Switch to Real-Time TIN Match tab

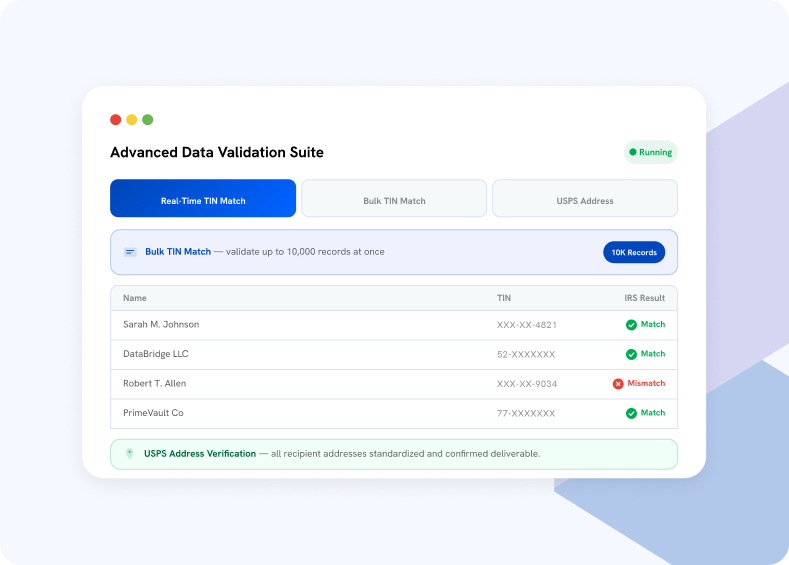coord(203,198)
